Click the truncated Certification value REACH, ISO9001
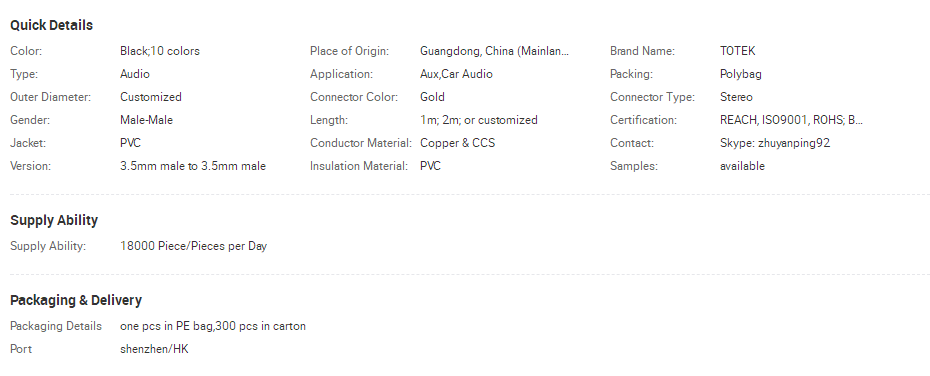 point(791,120)
